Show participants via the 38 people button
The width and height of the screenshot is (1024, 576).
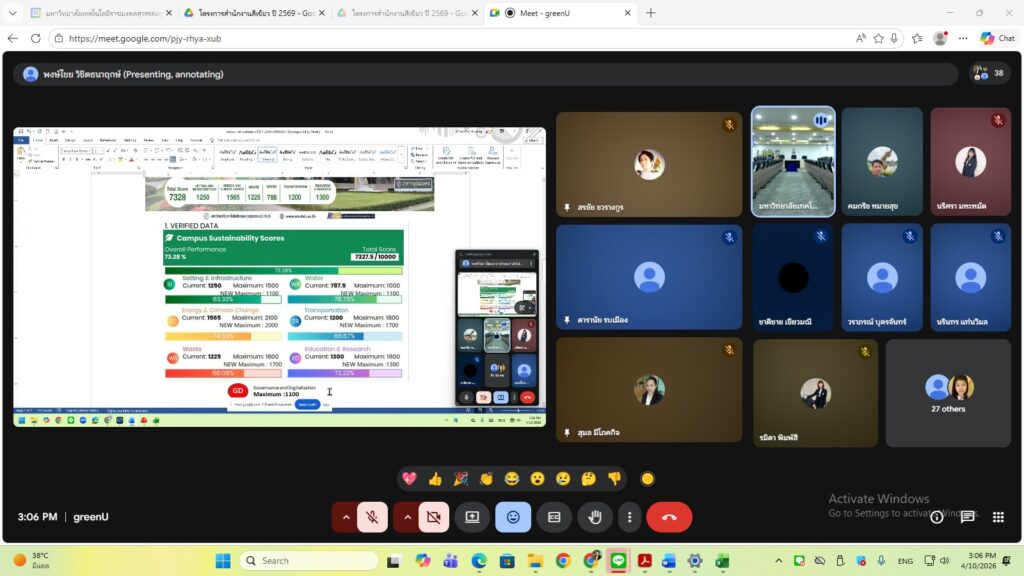tap(991, 73)
